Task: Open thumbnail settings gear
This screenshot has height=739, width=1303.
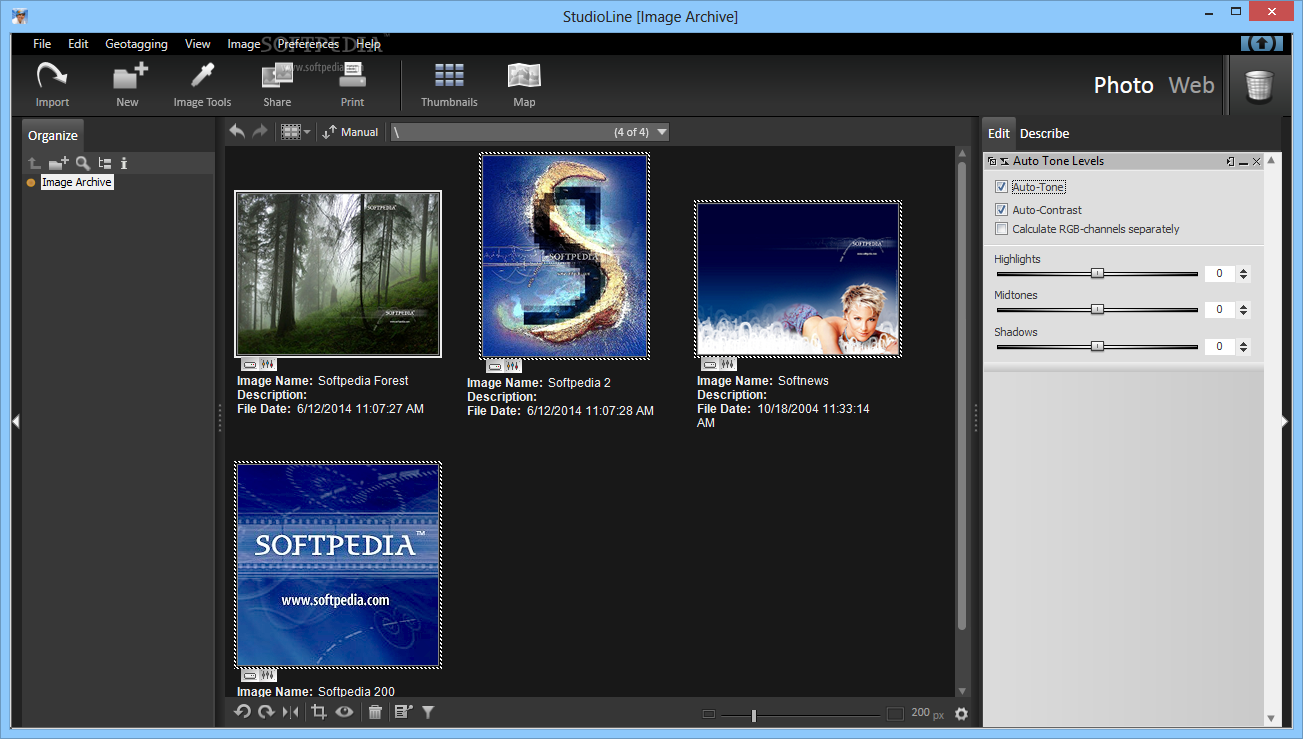Action: [x=962, y=714]
